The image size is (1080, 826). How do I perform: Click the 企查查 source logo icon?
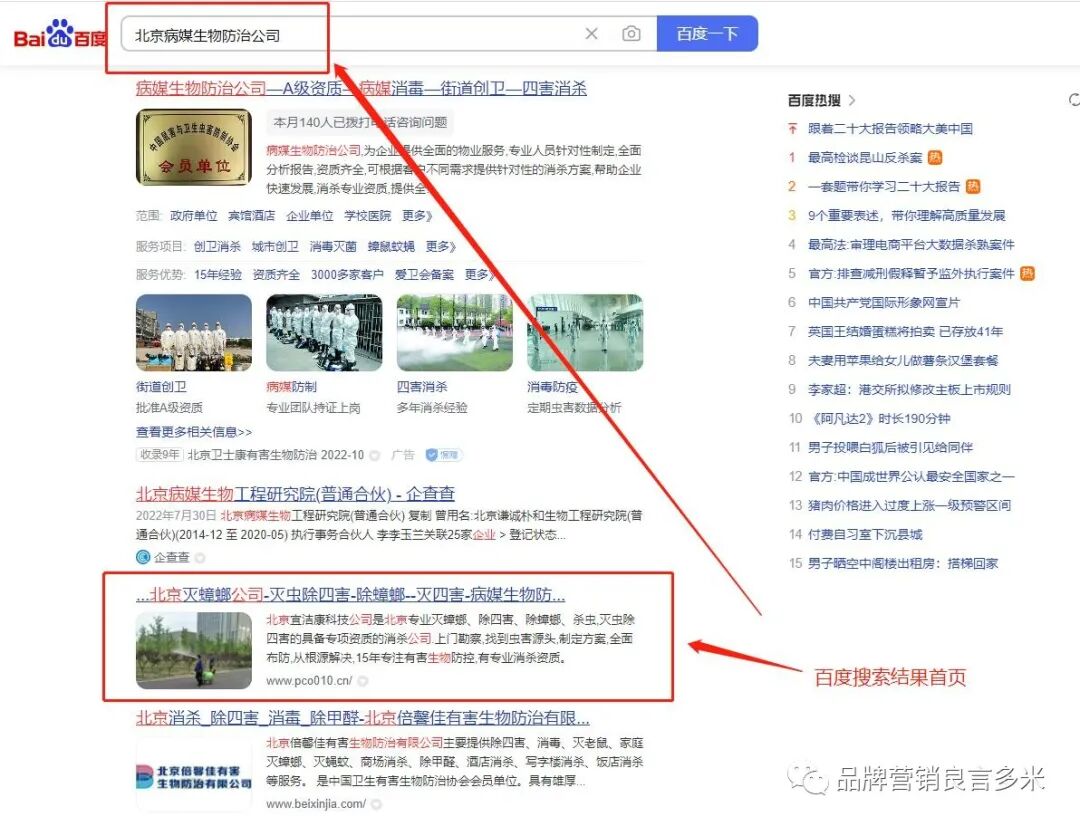point(143,557)
